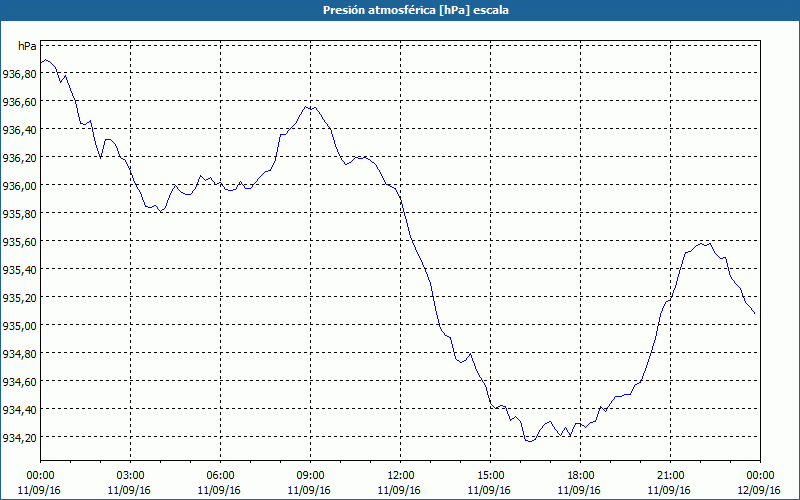Click the curve minimum after 16:00
The height and width of the screenshot is (500, 800).
pyautogui.click(x=530, y=441)
